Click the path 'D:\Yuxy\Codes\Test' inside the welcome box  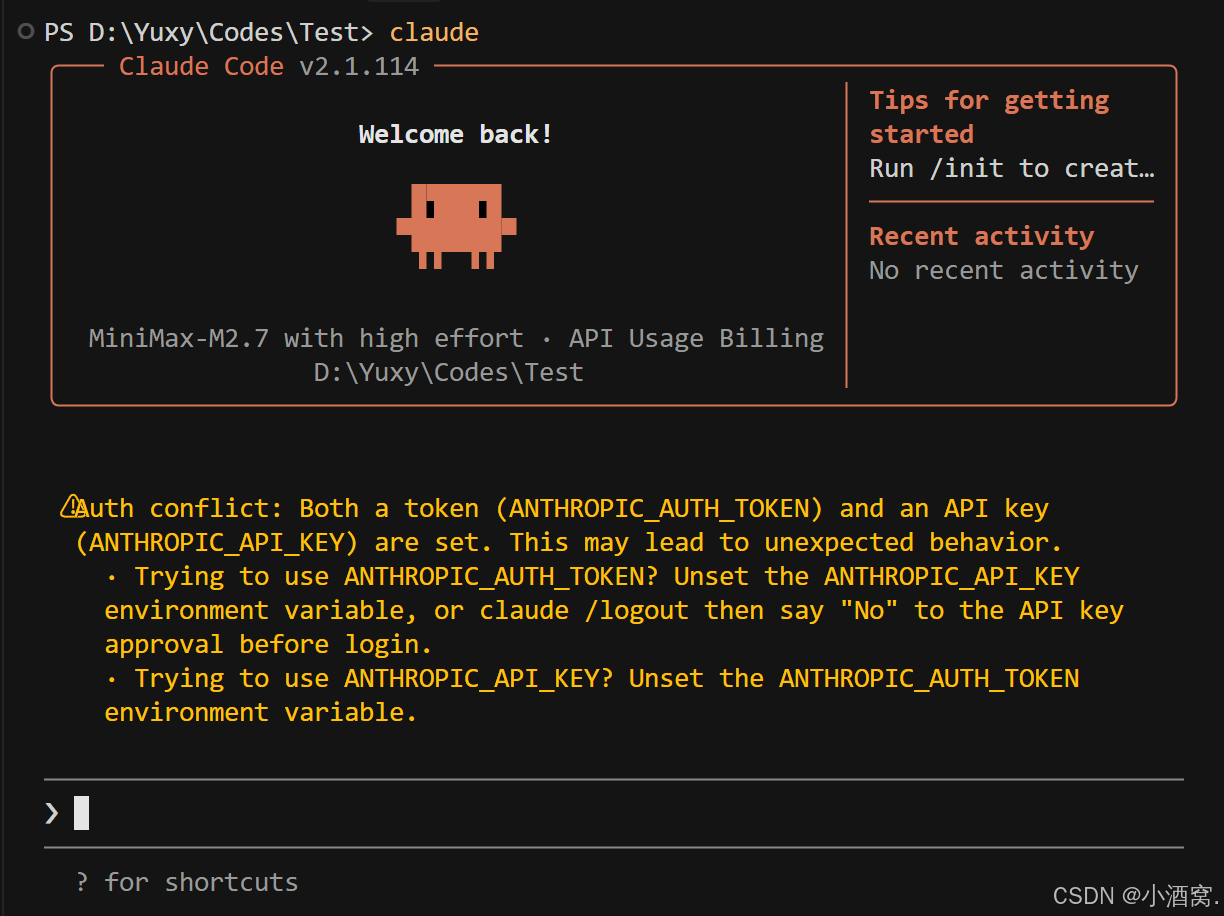[449, 373]
